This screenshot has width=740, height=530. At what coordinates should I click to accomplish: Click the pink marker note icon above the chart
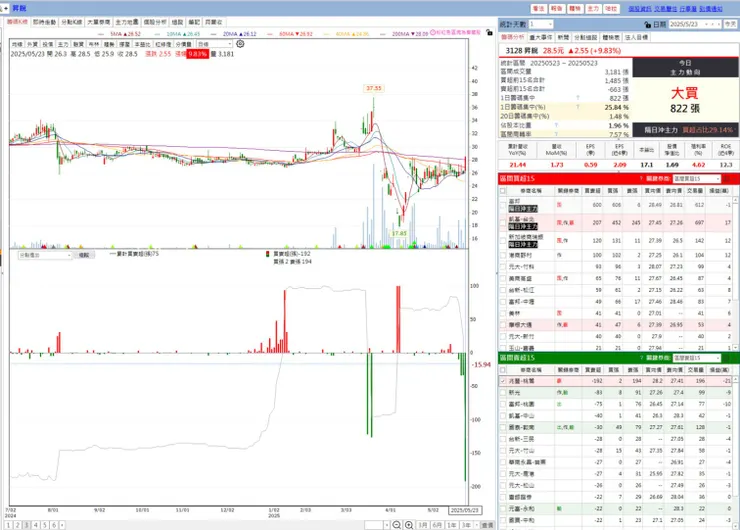432,33
